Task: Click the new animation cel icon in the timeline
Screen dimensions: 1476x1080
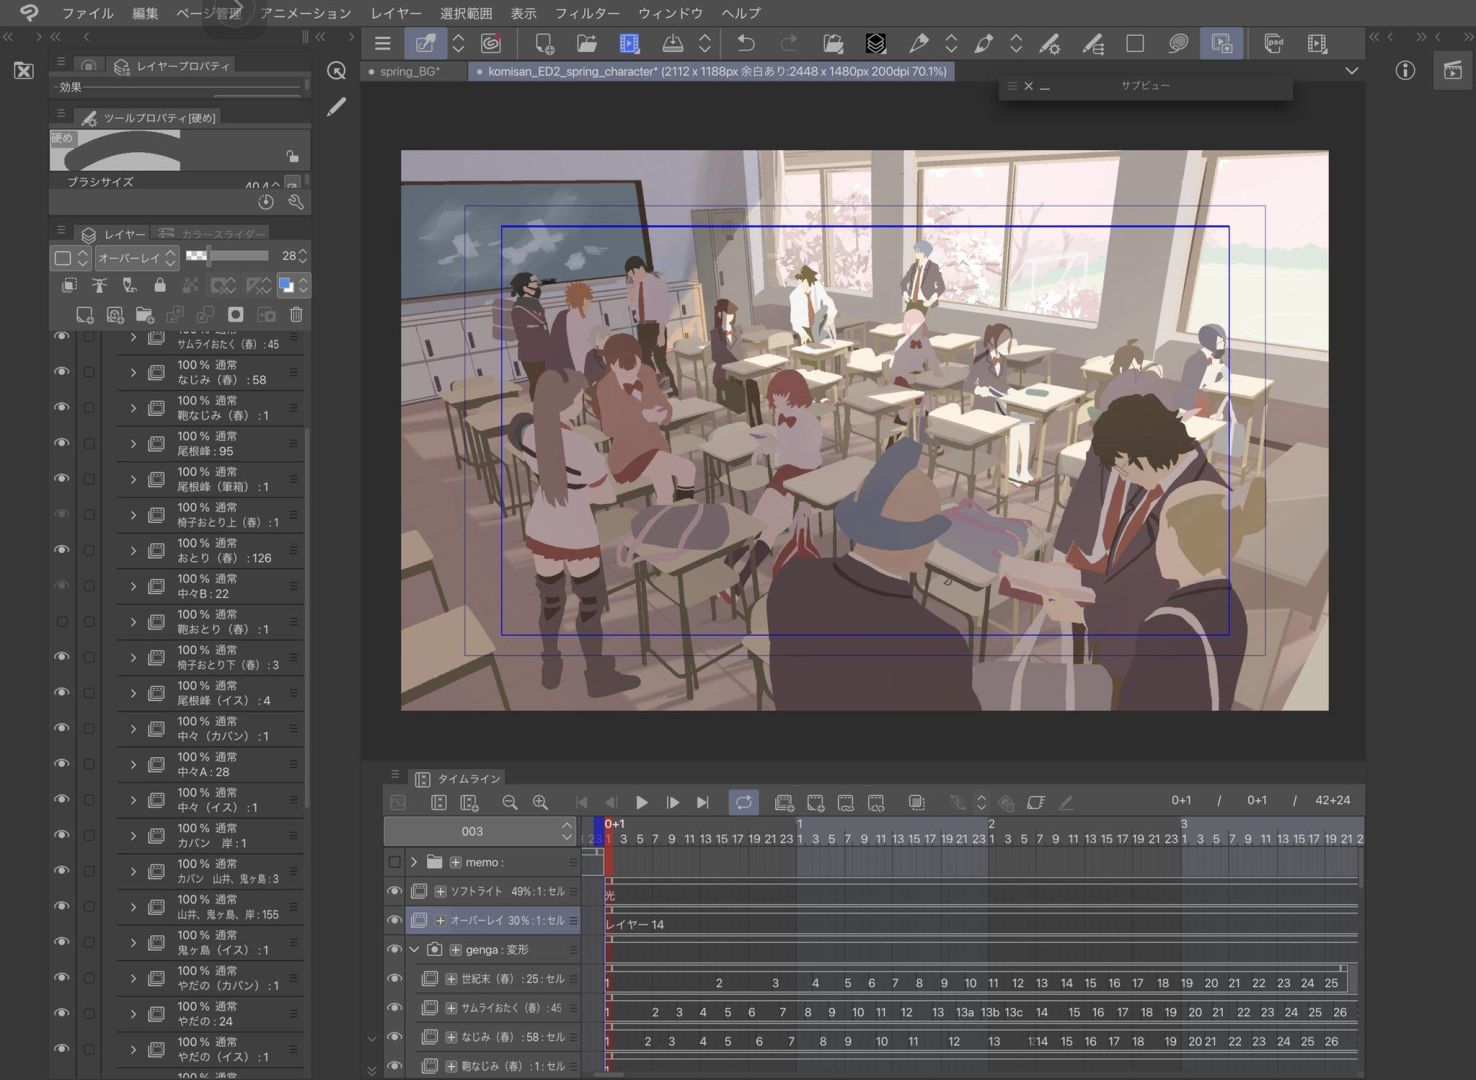Action: coord(815,802)
